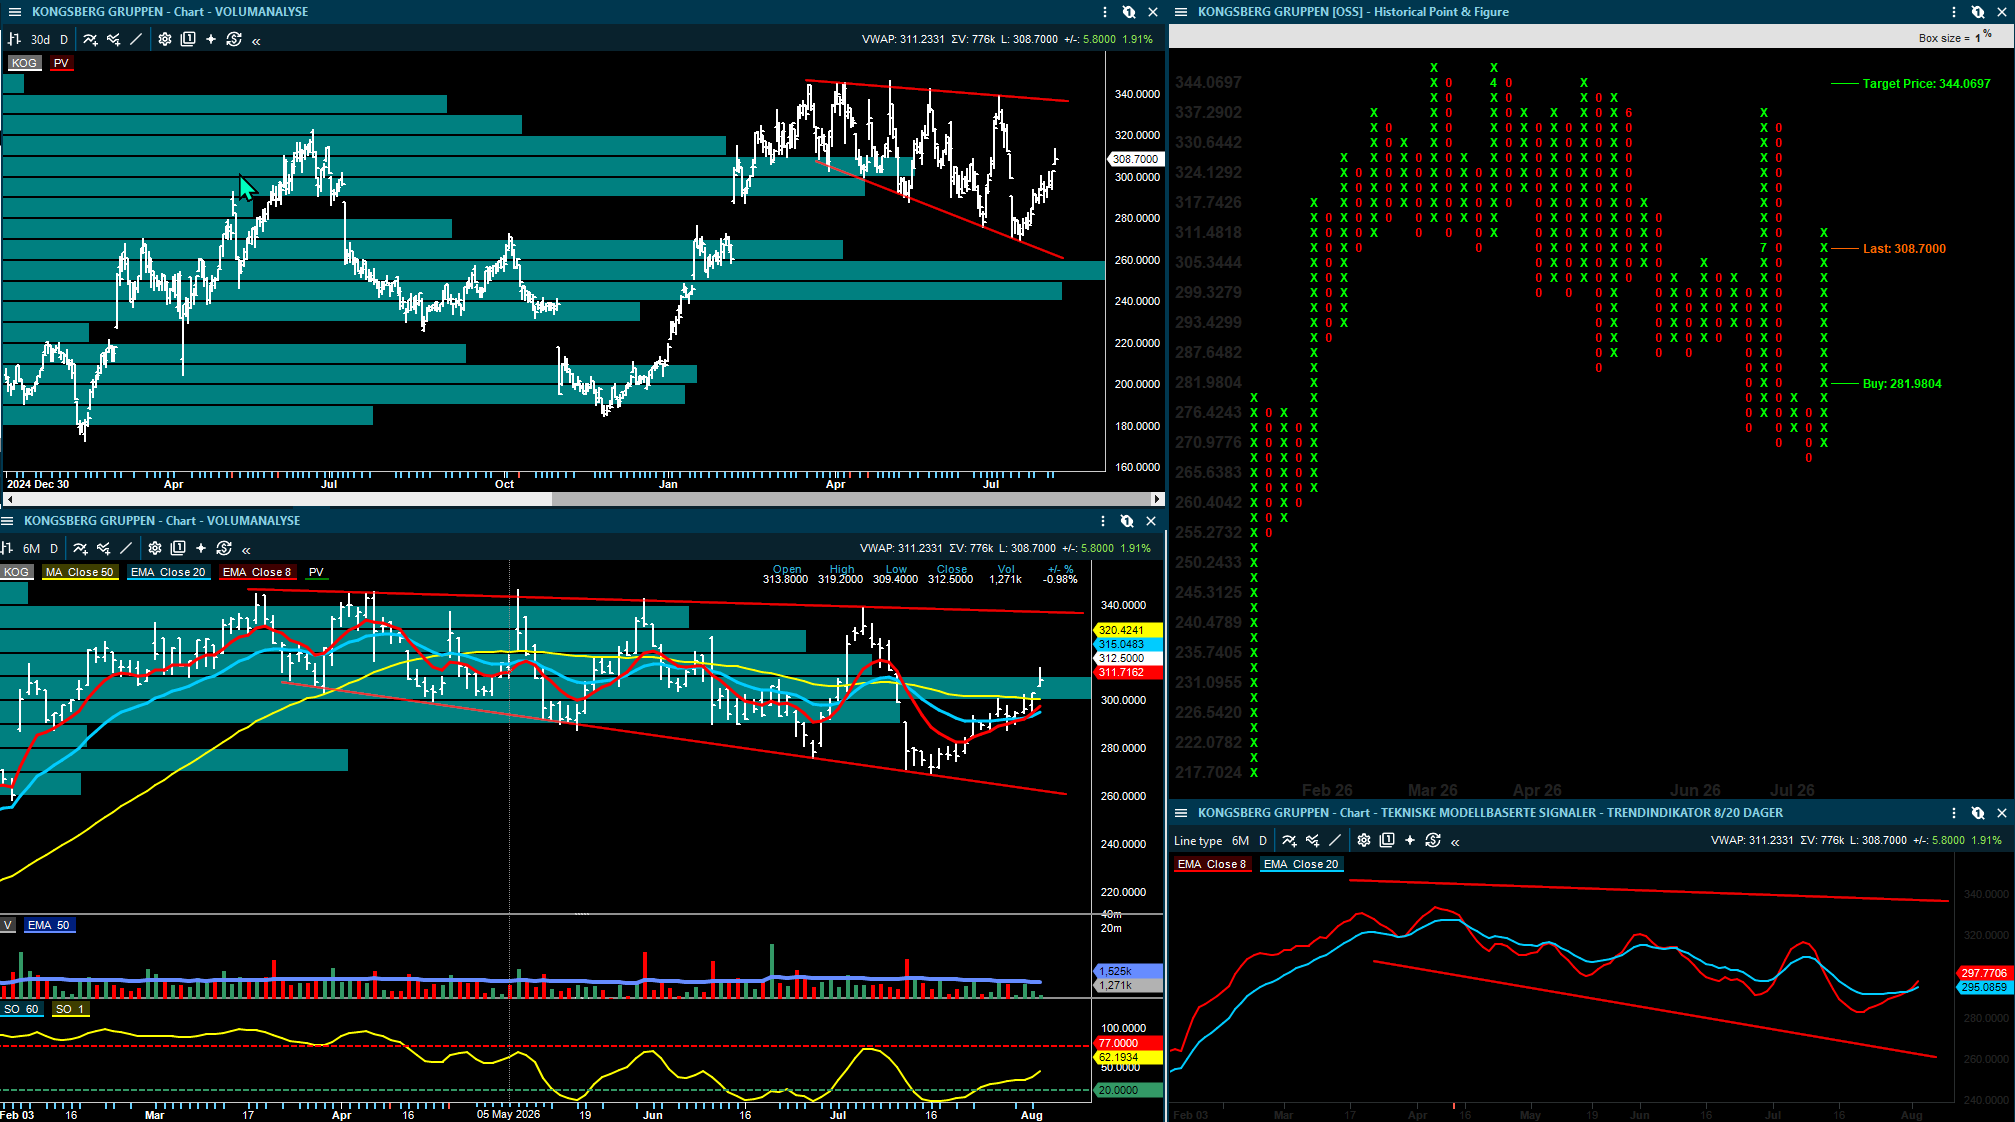
Task: Click refresh currency icon in bottom-left 6M chart
Action: click(x=224, y=548)
